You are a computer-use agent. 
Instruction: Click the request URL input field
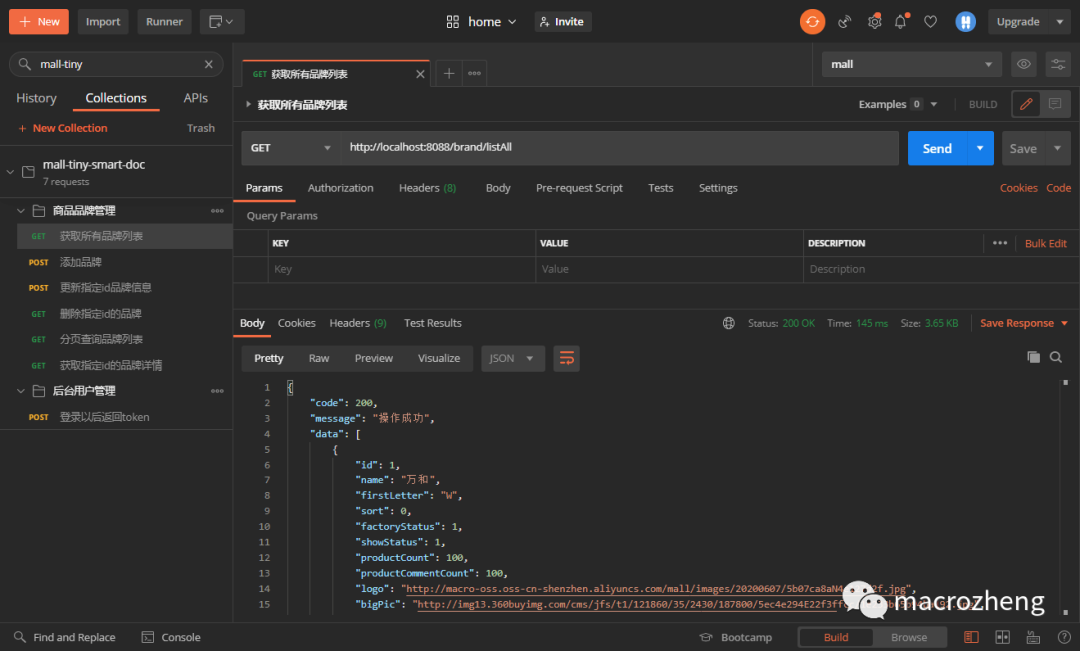pyautogui.click(x=620, y=147)
